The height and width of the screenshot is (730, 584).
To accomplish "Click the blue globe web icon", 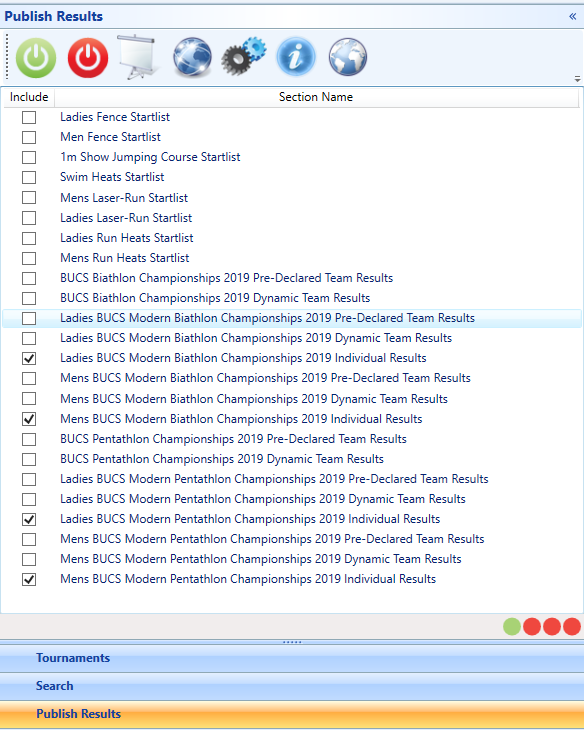I will coord(192,57).
